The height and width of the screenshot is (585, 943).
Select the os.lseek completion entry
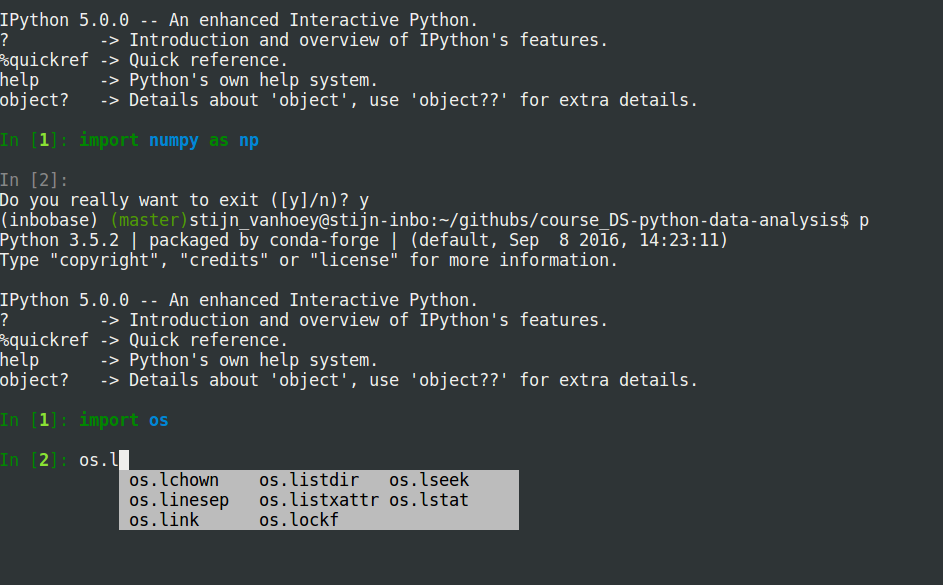[429, 480]
